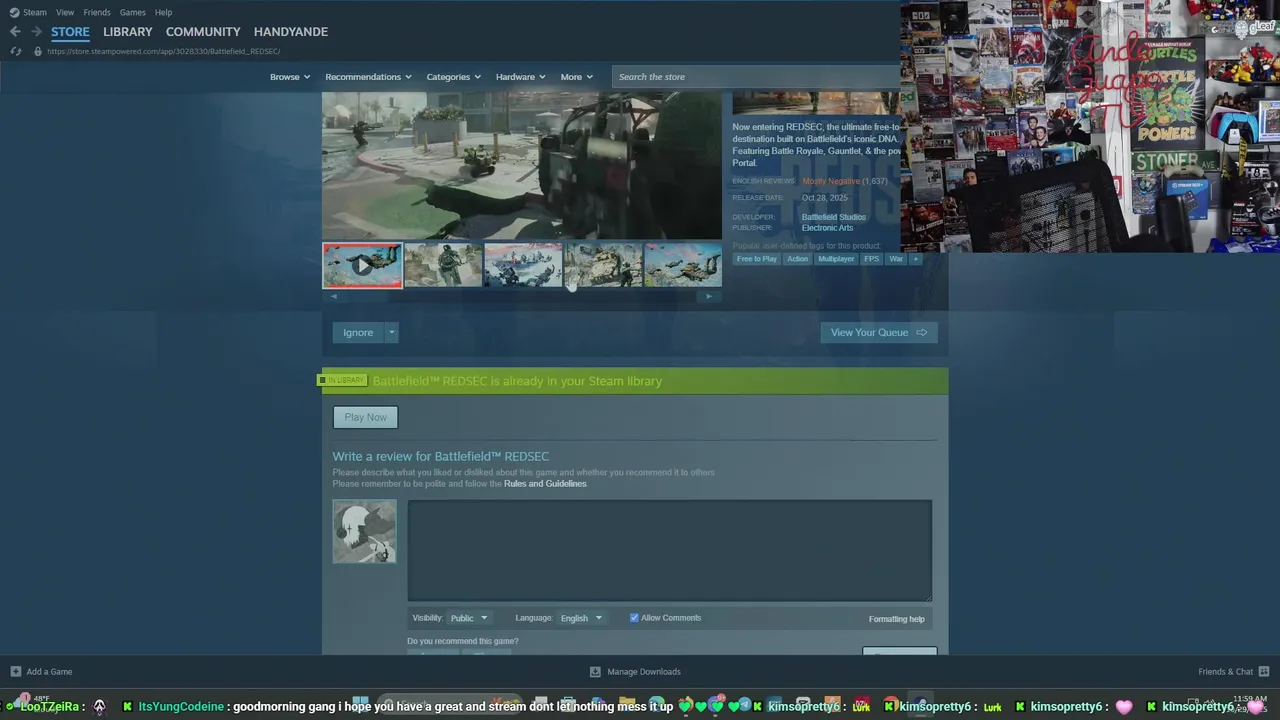Click the Add a Game label

(49, 672)
